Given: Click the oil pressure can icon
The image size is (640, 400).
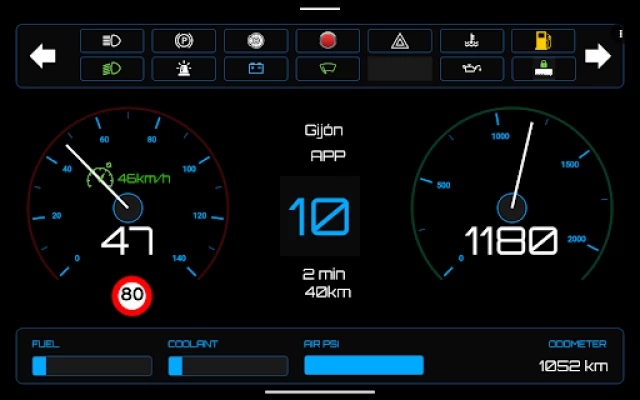Looking at the screenshot, I should click(471, 69).
